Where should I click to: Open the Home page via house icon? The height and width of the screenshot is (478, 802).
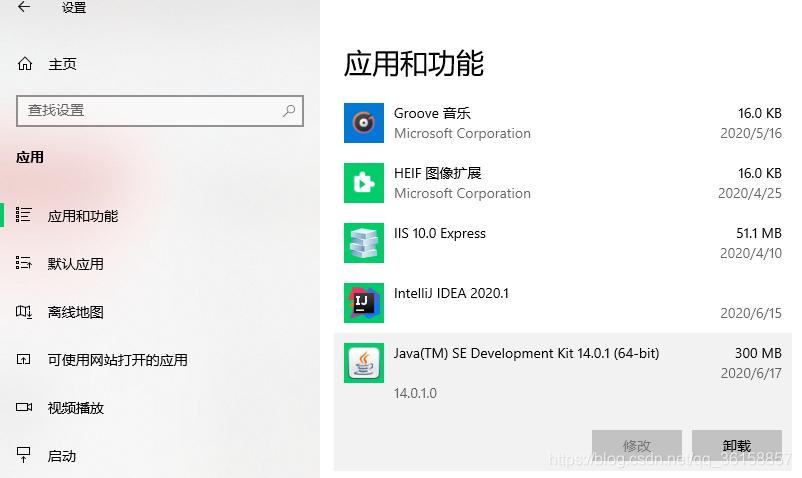pos(25,64)
